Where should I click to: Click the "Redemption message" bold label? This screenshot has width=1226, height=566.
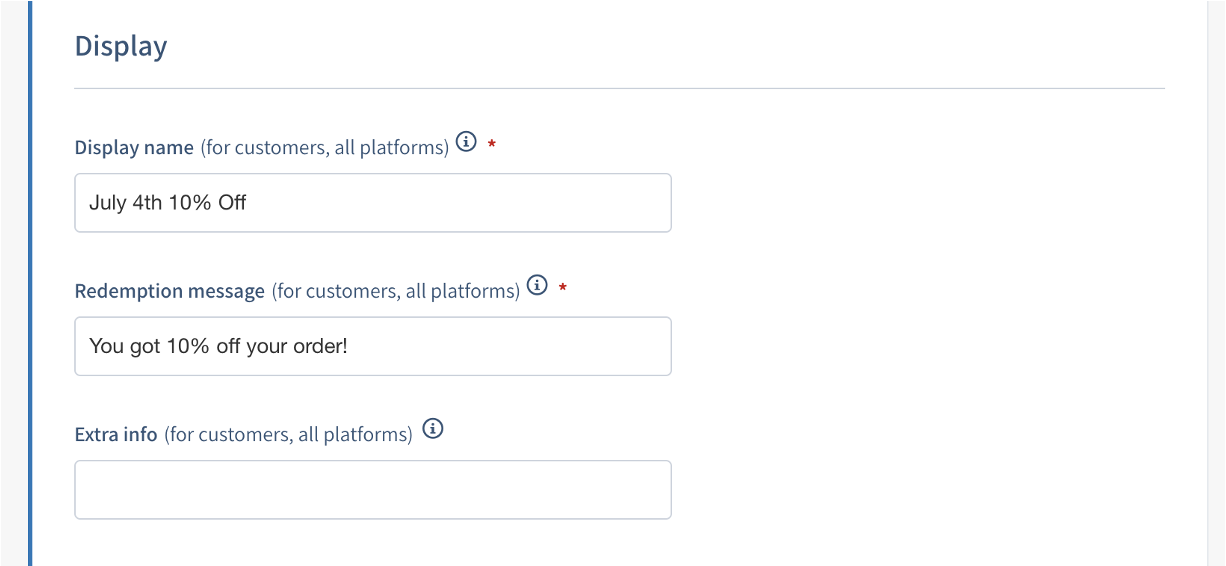(170, 291)
